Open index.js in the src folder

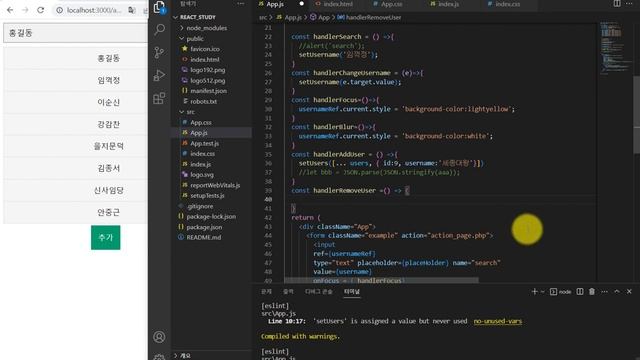200,164
